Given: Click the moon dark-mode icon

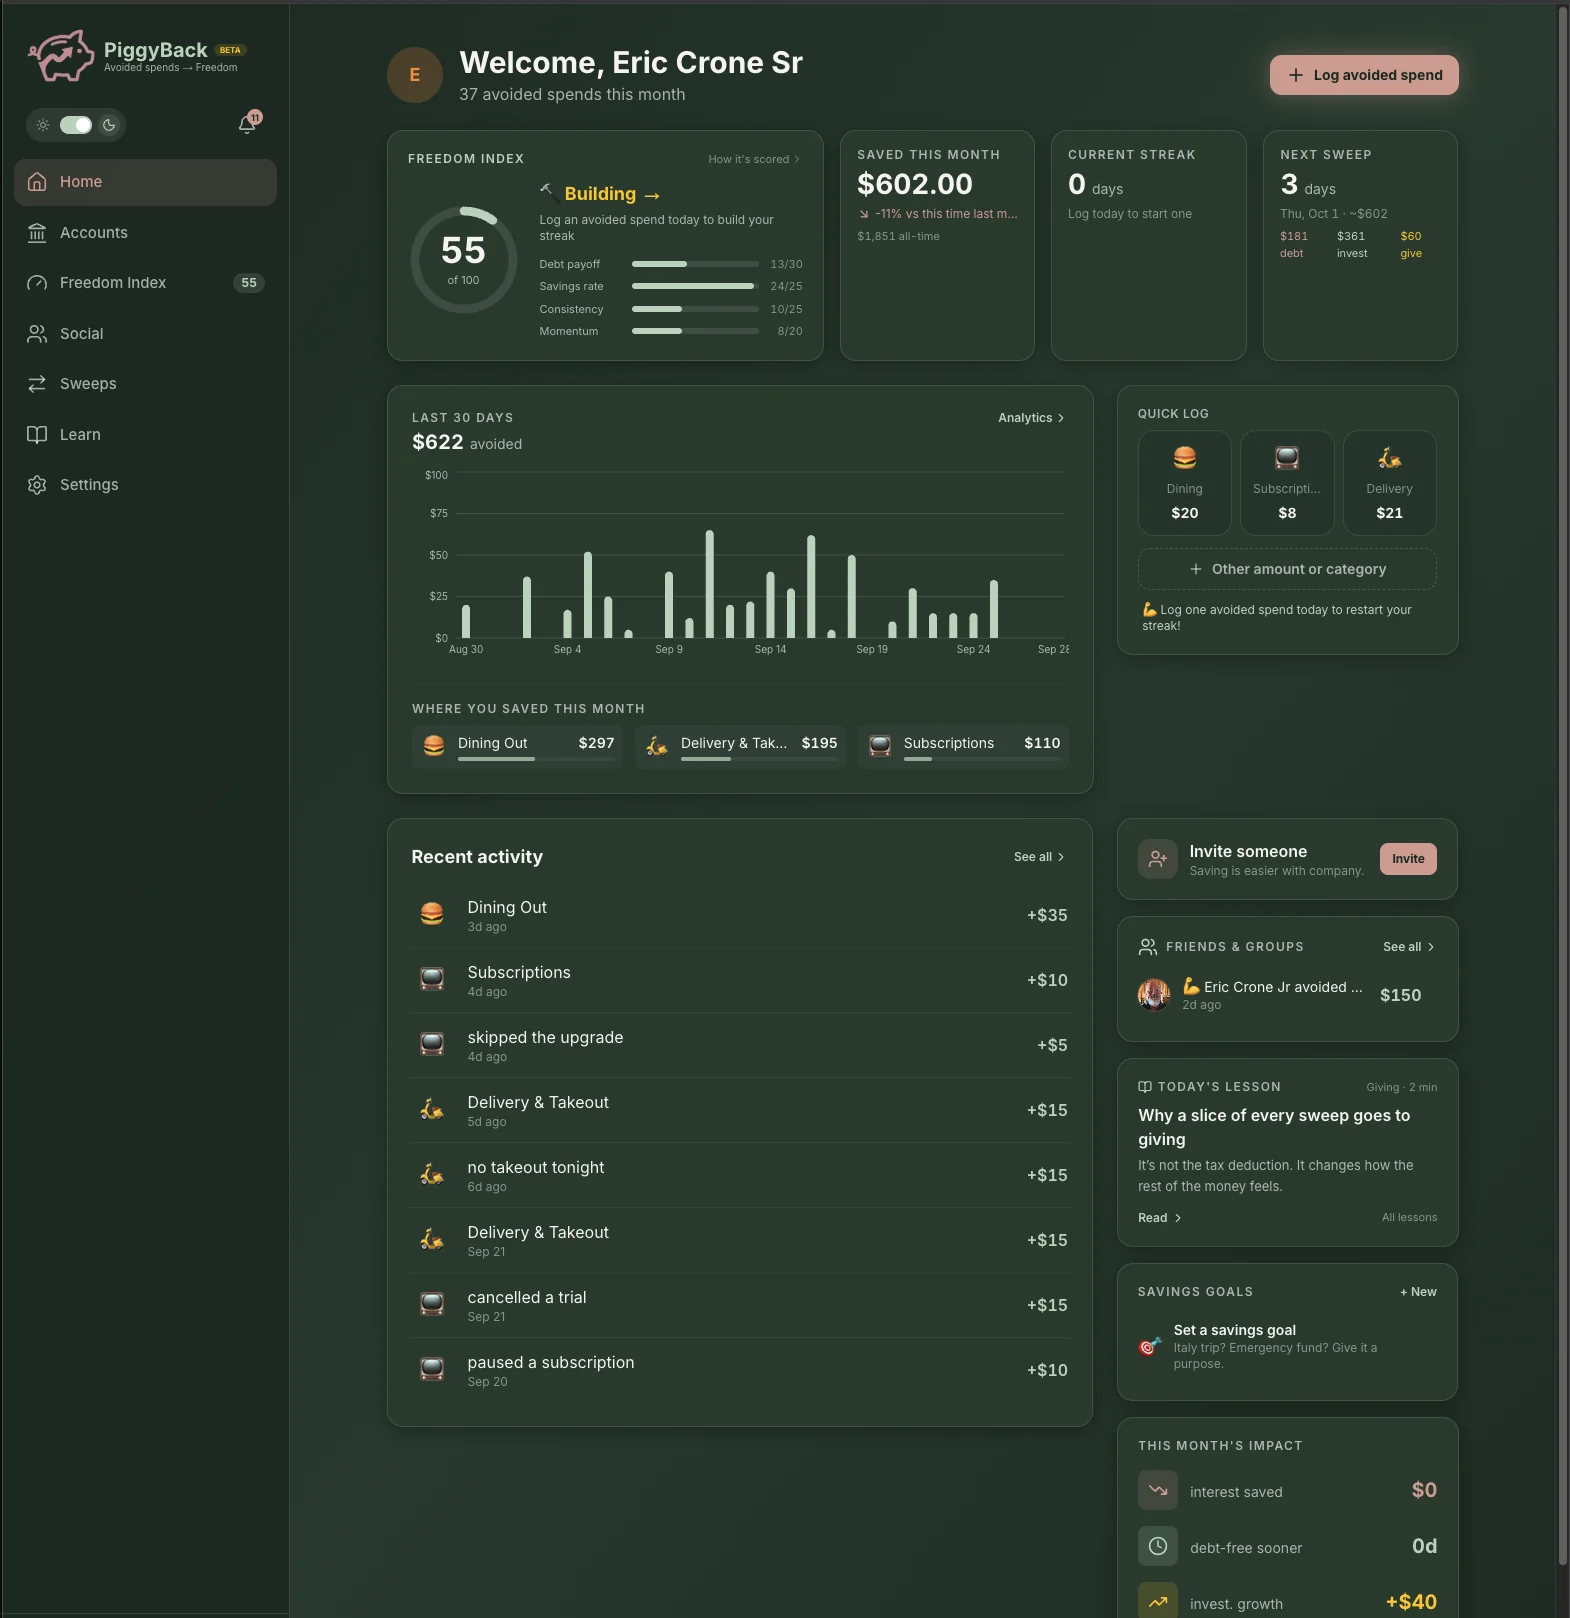Looking at the screenshot, I should tap(109, 125).
